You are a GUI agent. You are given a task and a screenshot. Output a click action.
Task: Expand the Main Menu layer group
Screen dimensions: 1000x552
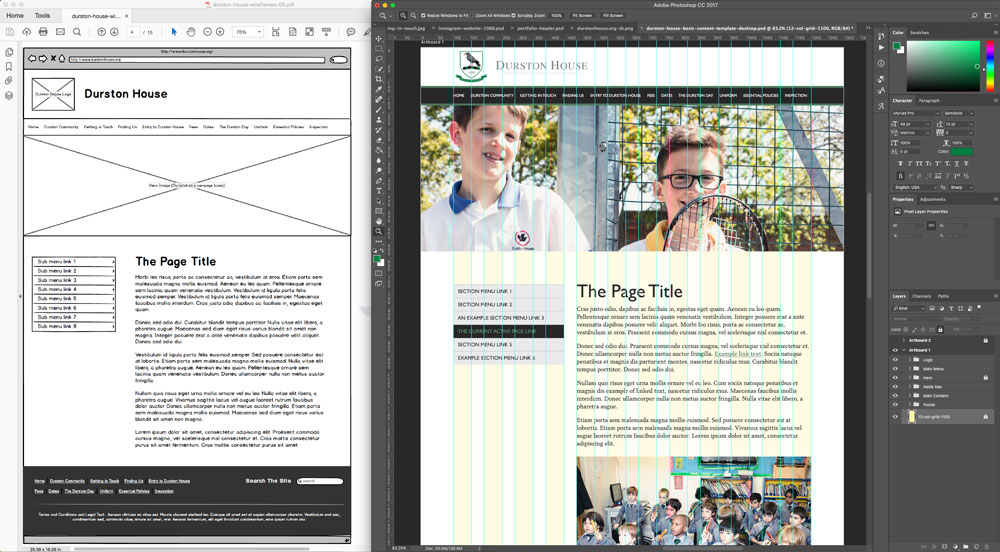pyautogui.click(x=909, y=368)
